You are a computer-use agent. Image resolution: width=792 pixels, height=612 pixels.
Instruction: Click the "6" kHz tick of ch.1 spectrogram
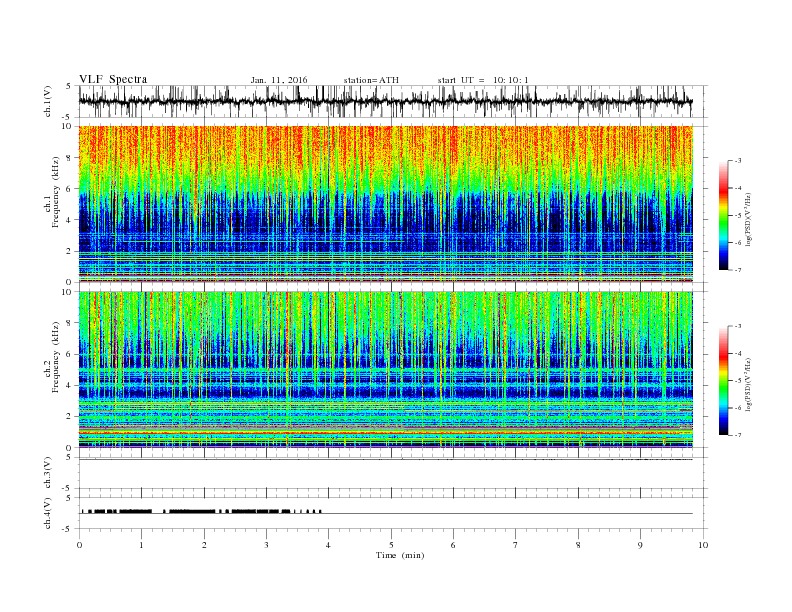pos(69,189)
